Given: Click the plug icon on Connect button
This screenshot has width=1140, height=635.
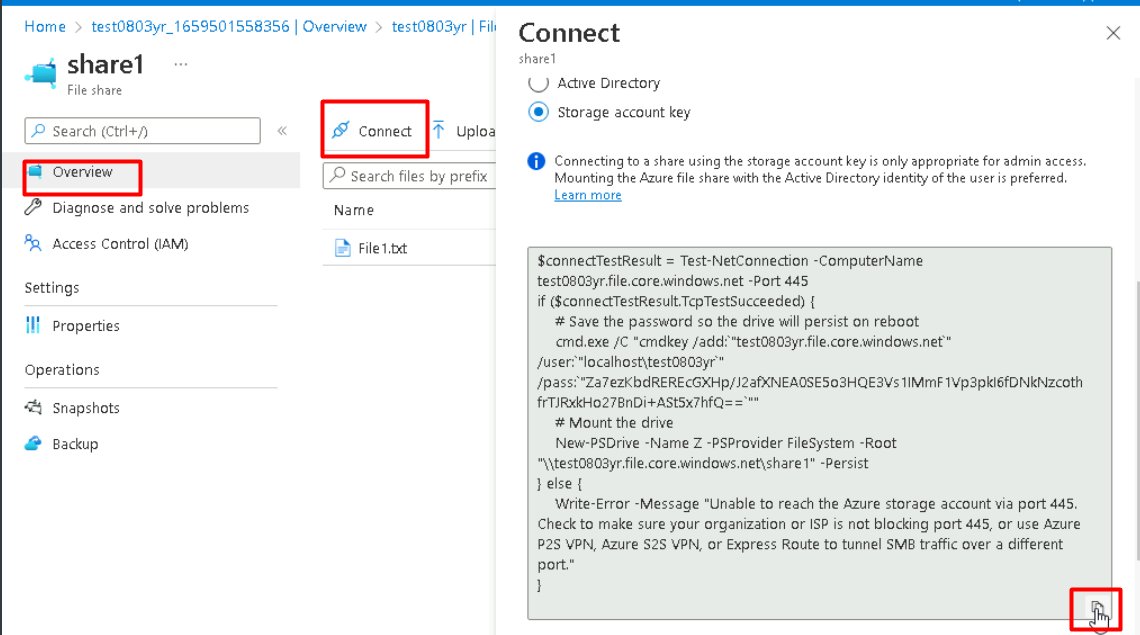Looking at the screenshot, I should point(340,130).
